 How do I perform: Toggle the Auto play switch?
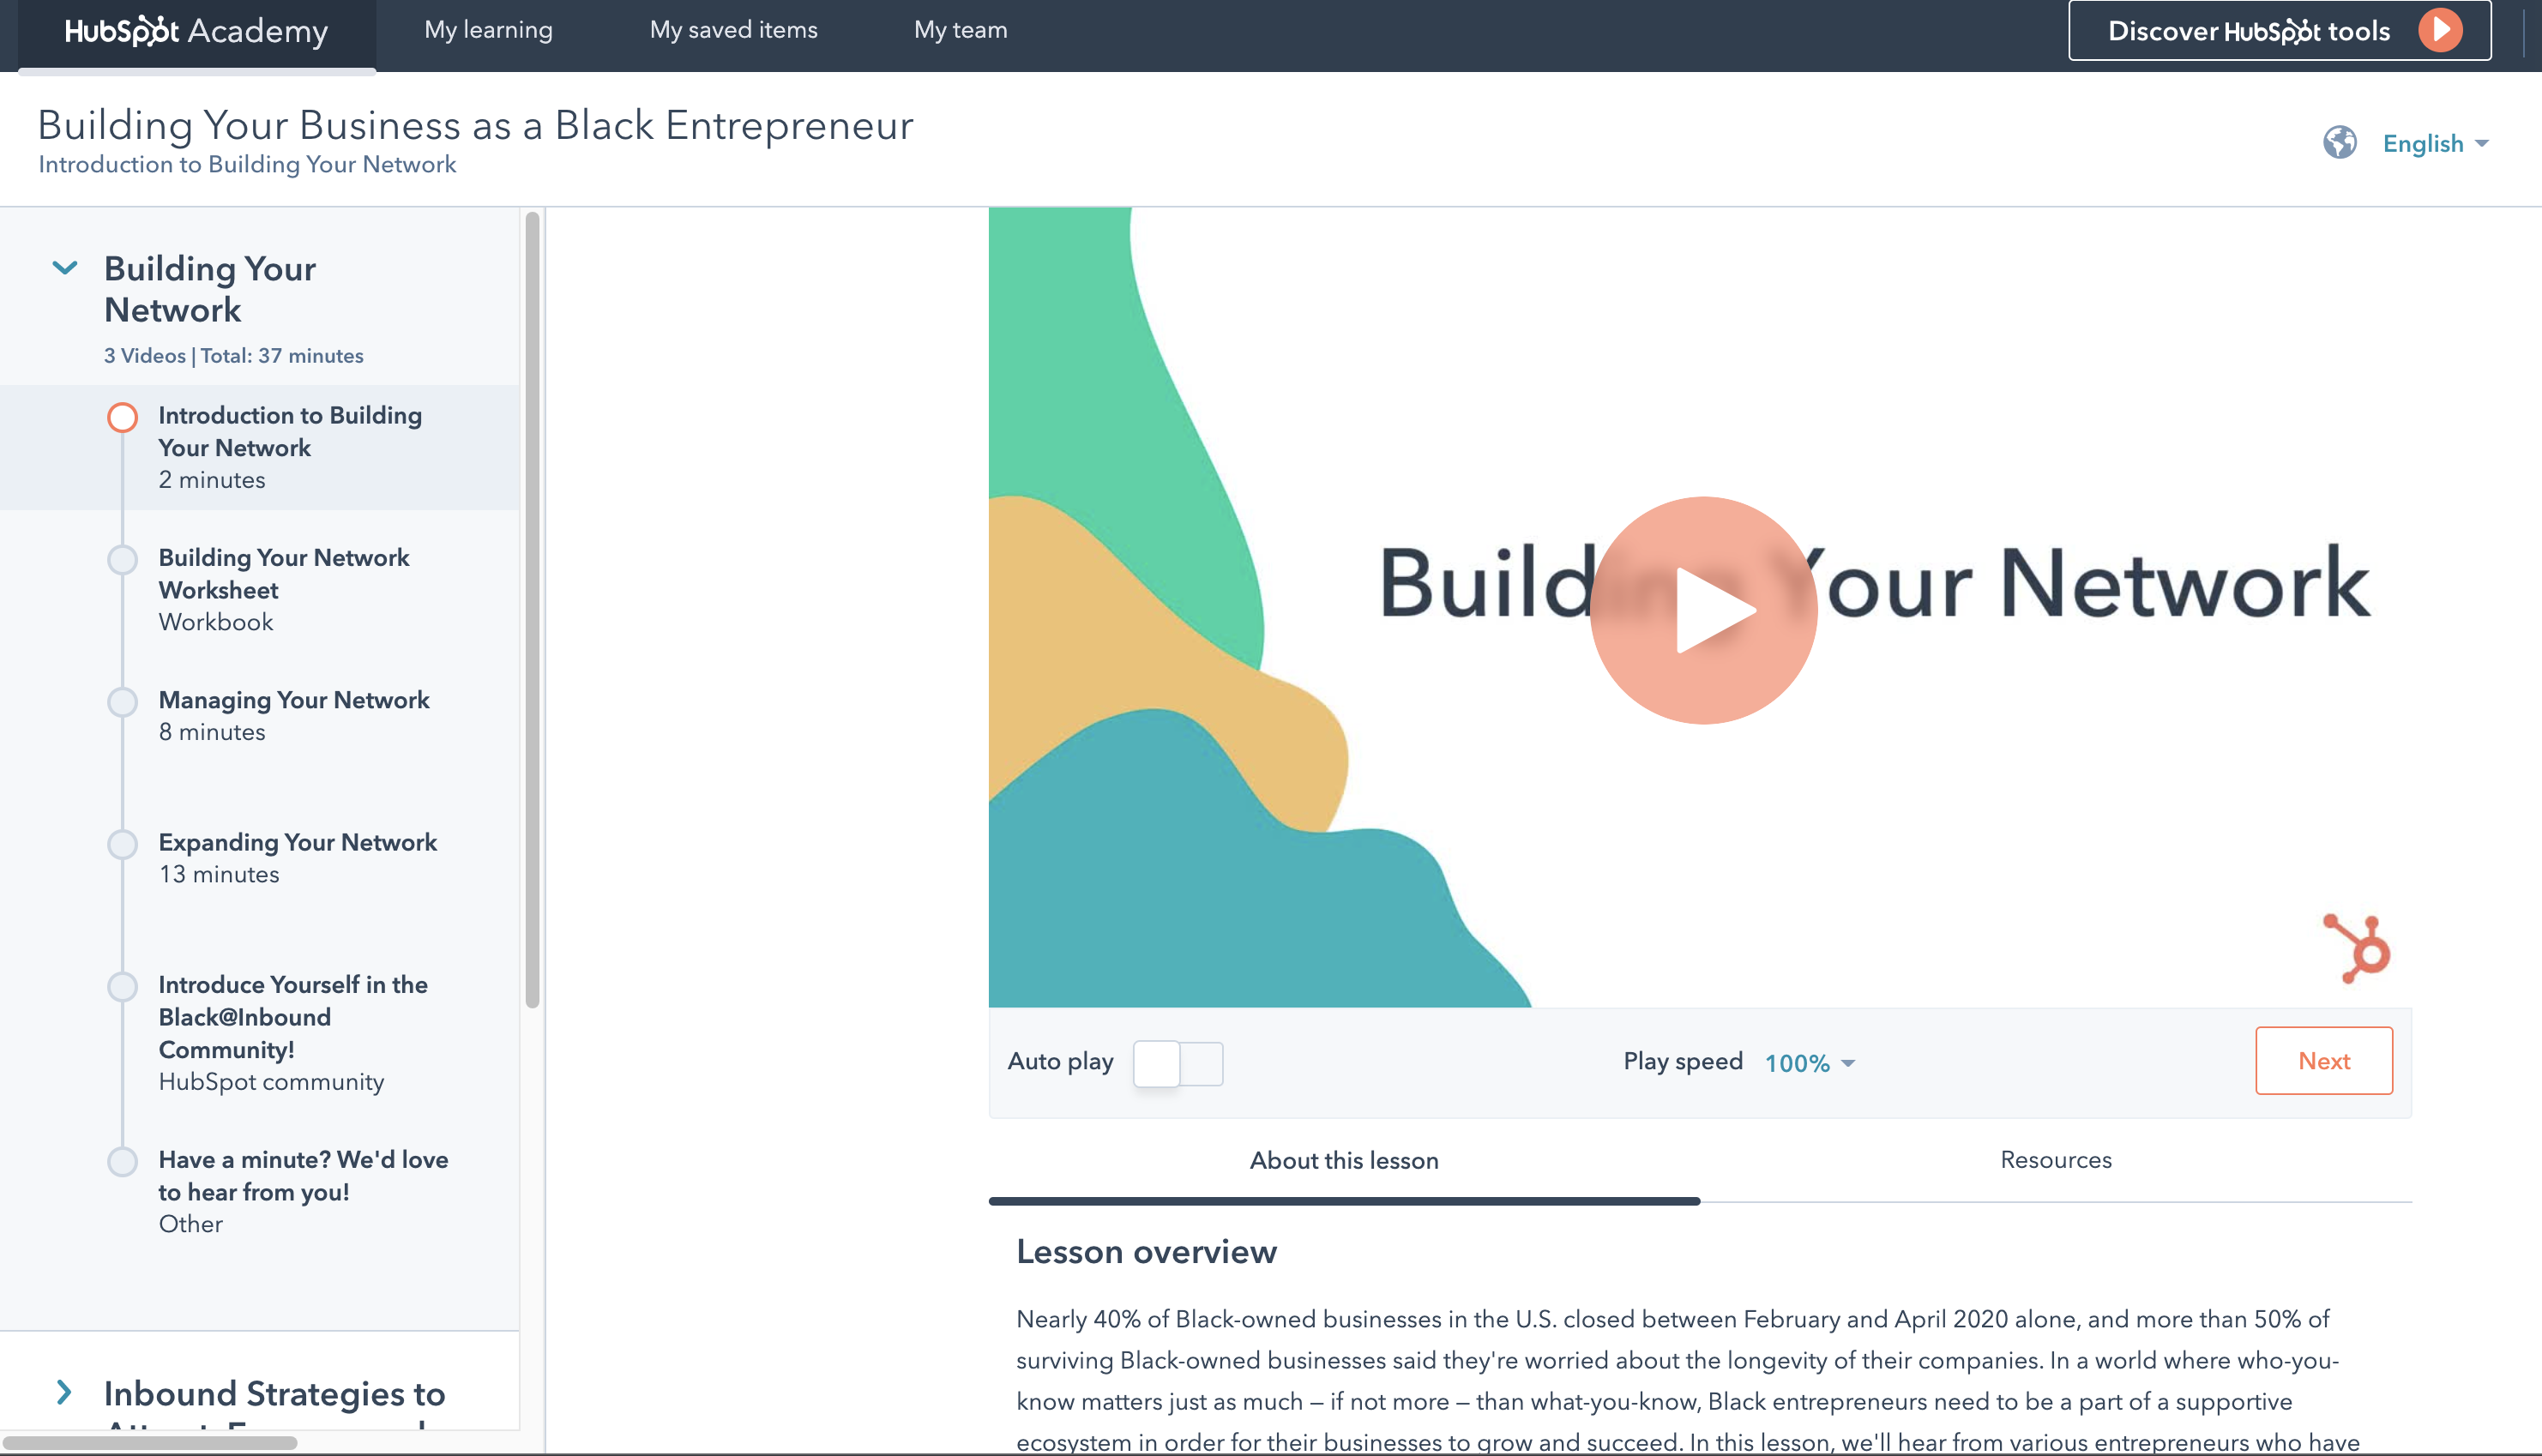pyautogui.click(x=1177, y=1063)
